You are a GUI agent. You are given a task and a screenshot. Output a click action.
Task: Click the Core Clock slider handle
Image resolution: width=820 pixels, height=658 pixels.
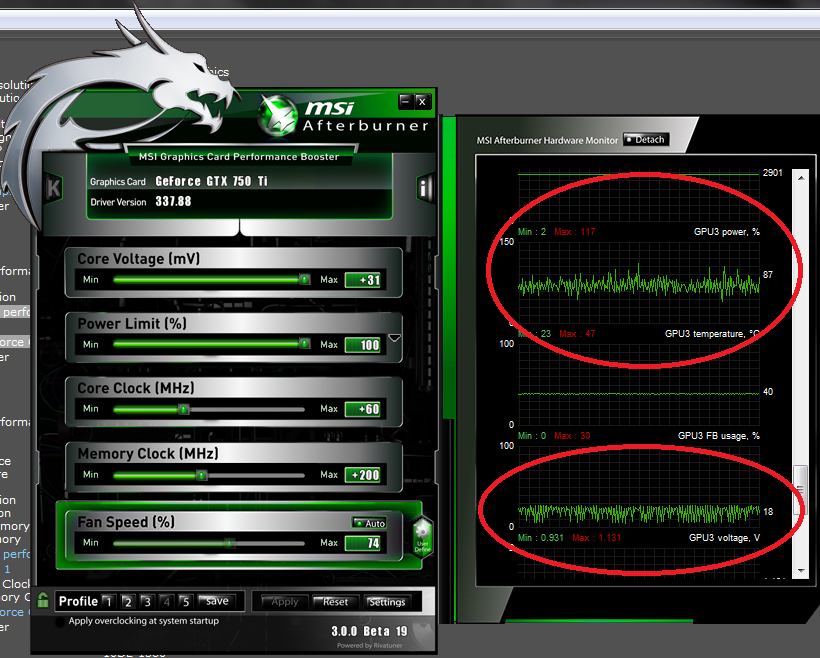coord(184,409)
